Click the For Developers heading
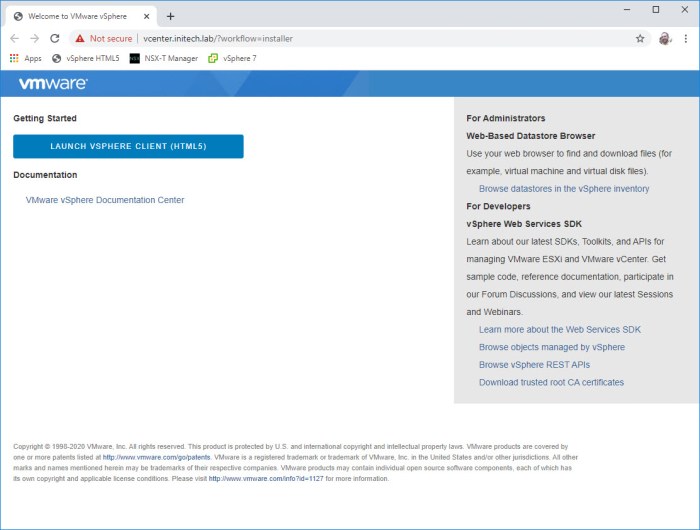This screenshot has width=700, height=530. 498,206
